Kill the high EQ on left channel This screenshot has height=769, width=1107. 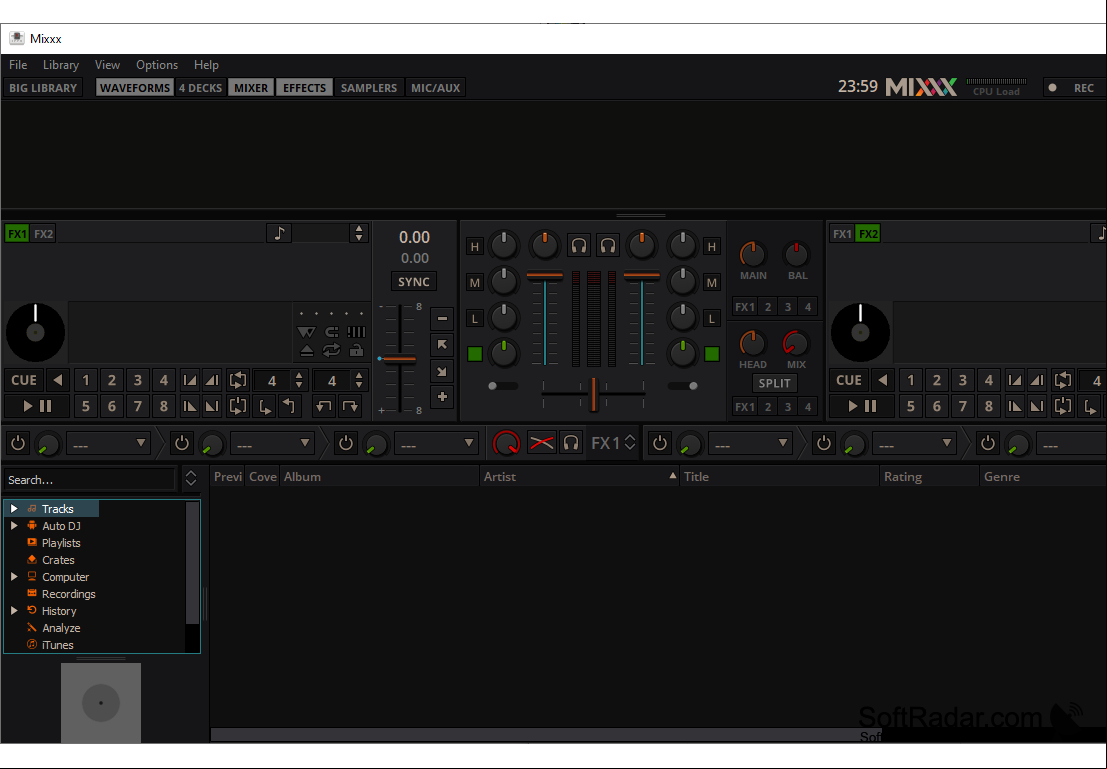474,246
